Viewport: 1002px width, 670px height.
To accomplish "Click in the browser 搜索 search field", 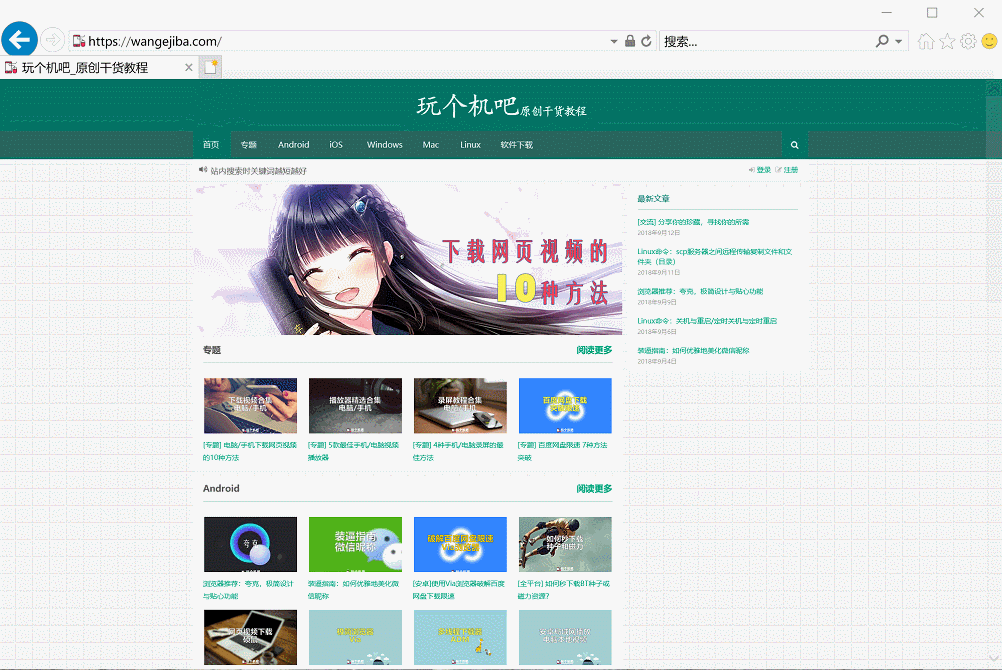I will pyautogui.click(x=765, y=41).
